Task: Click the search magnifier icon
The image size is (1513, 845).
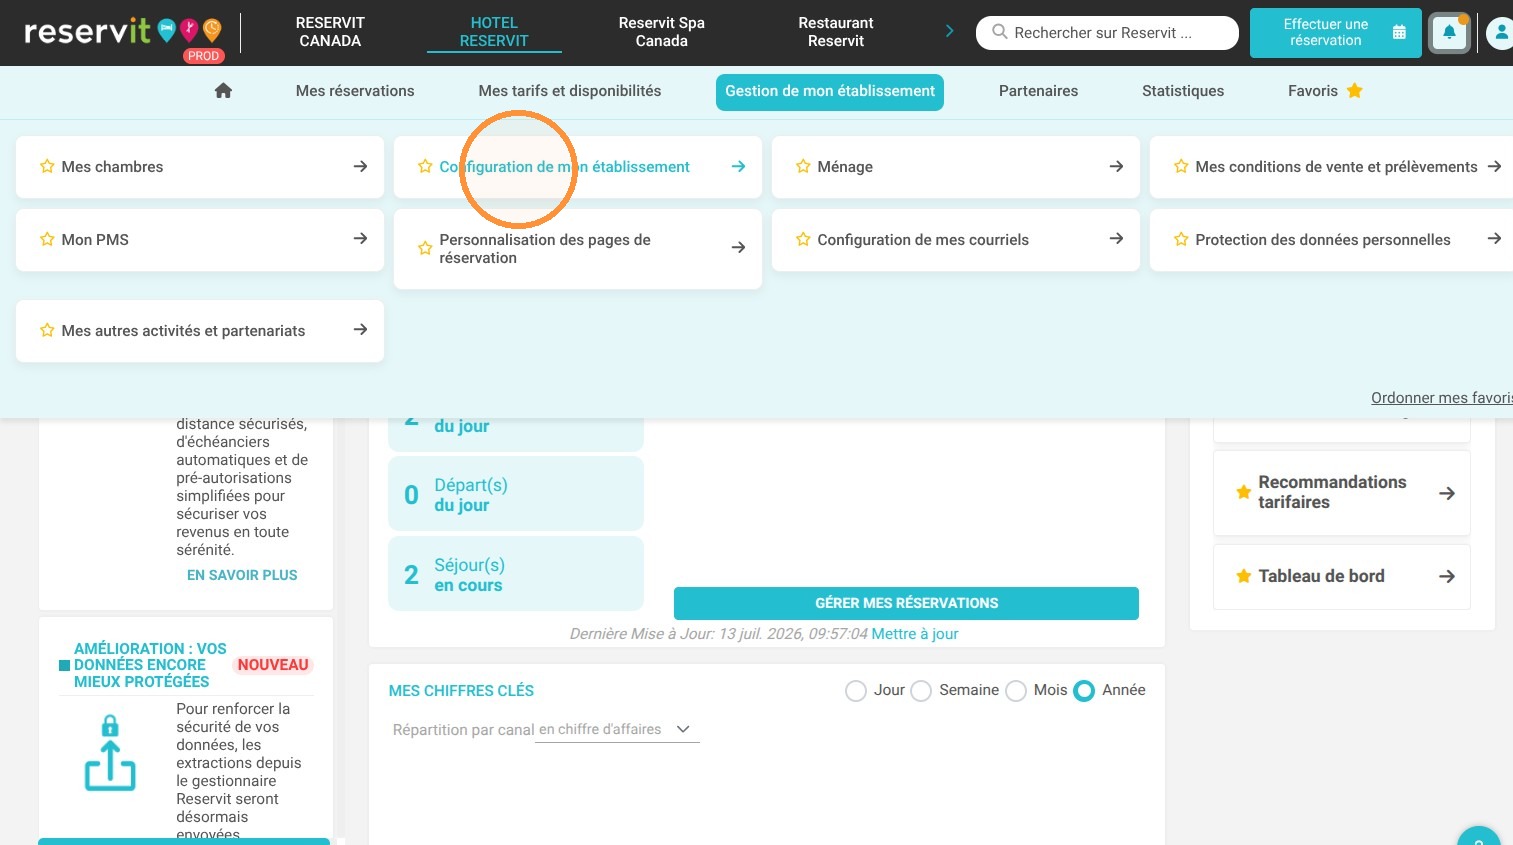Action: click(999, 32)
